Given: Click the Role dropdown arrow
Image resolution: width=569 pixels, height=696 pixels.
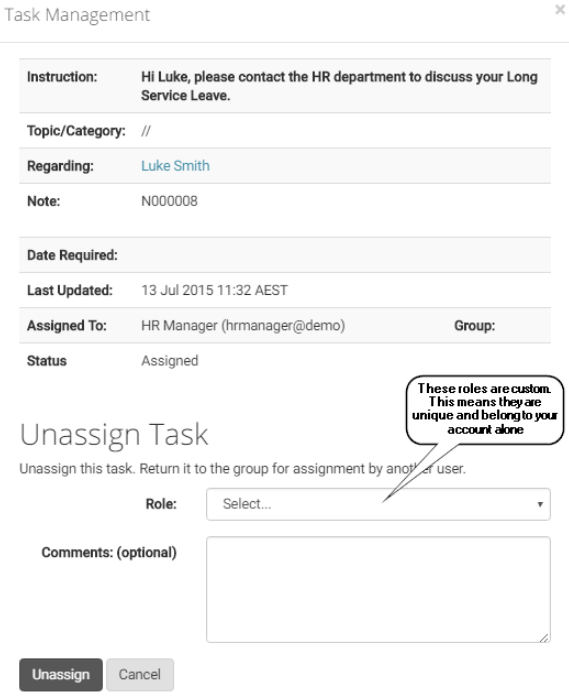Looking at the screenshot, I should pyautogui.click(x=540, y=504).
